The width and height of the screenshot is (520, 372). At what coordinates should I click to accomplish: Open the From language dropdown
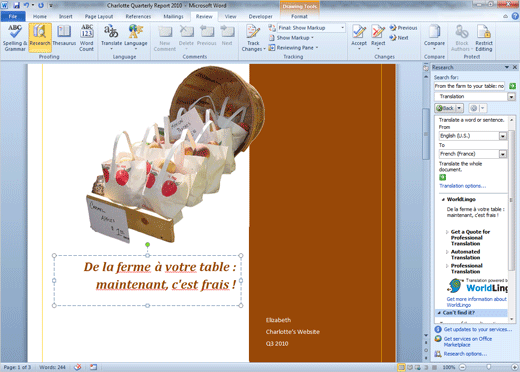pyautogui.click(x=503, y=136)
